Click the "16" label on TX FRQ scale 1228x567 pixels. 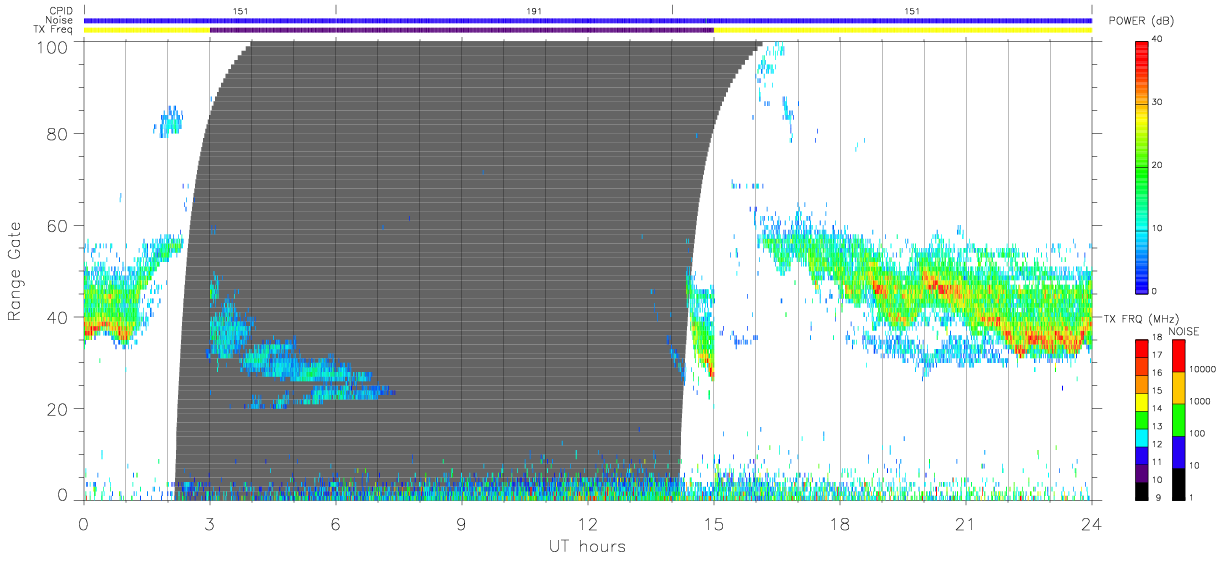pos(1157,373)
